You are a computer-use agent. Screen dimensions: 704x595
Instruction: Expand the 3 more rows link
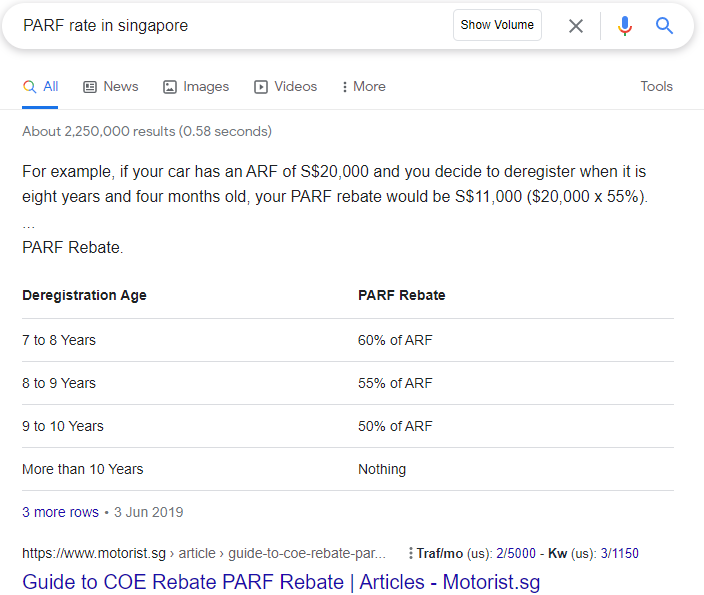(x=60, y=512)
